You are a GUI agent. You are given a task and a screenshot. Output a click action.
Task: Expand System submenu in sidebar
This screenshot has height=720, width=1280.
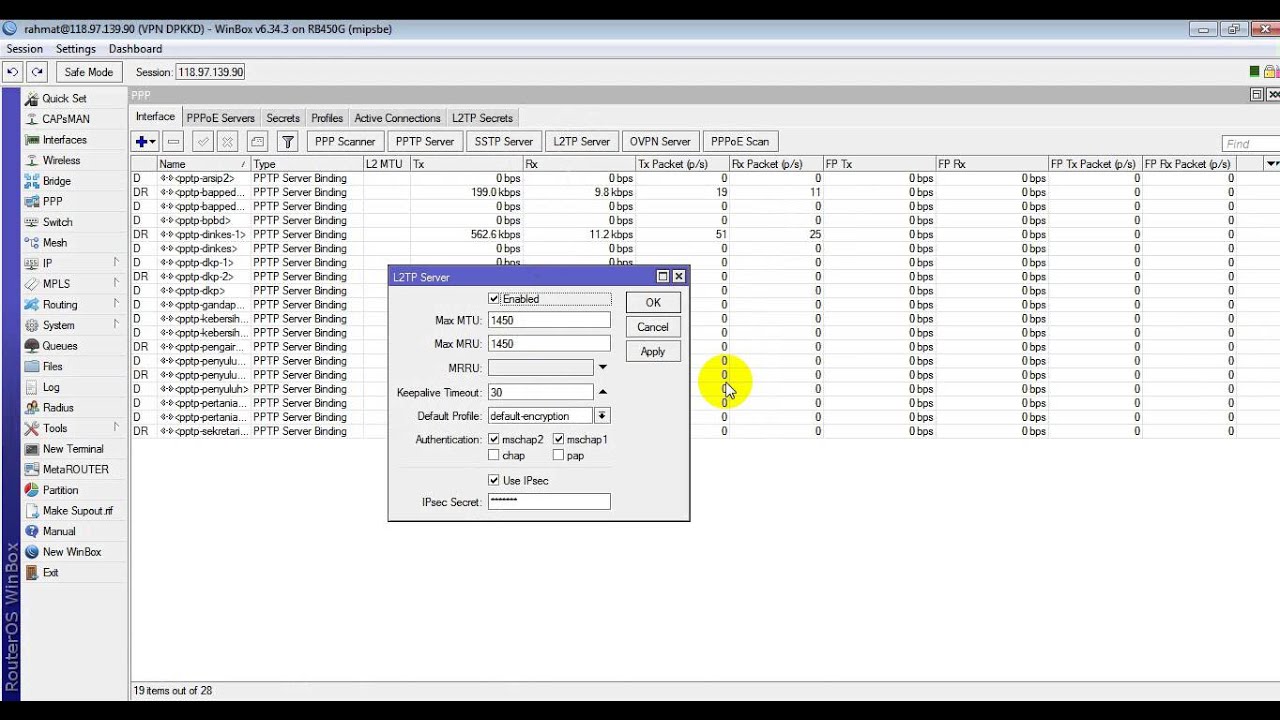[x=116, y=325]
